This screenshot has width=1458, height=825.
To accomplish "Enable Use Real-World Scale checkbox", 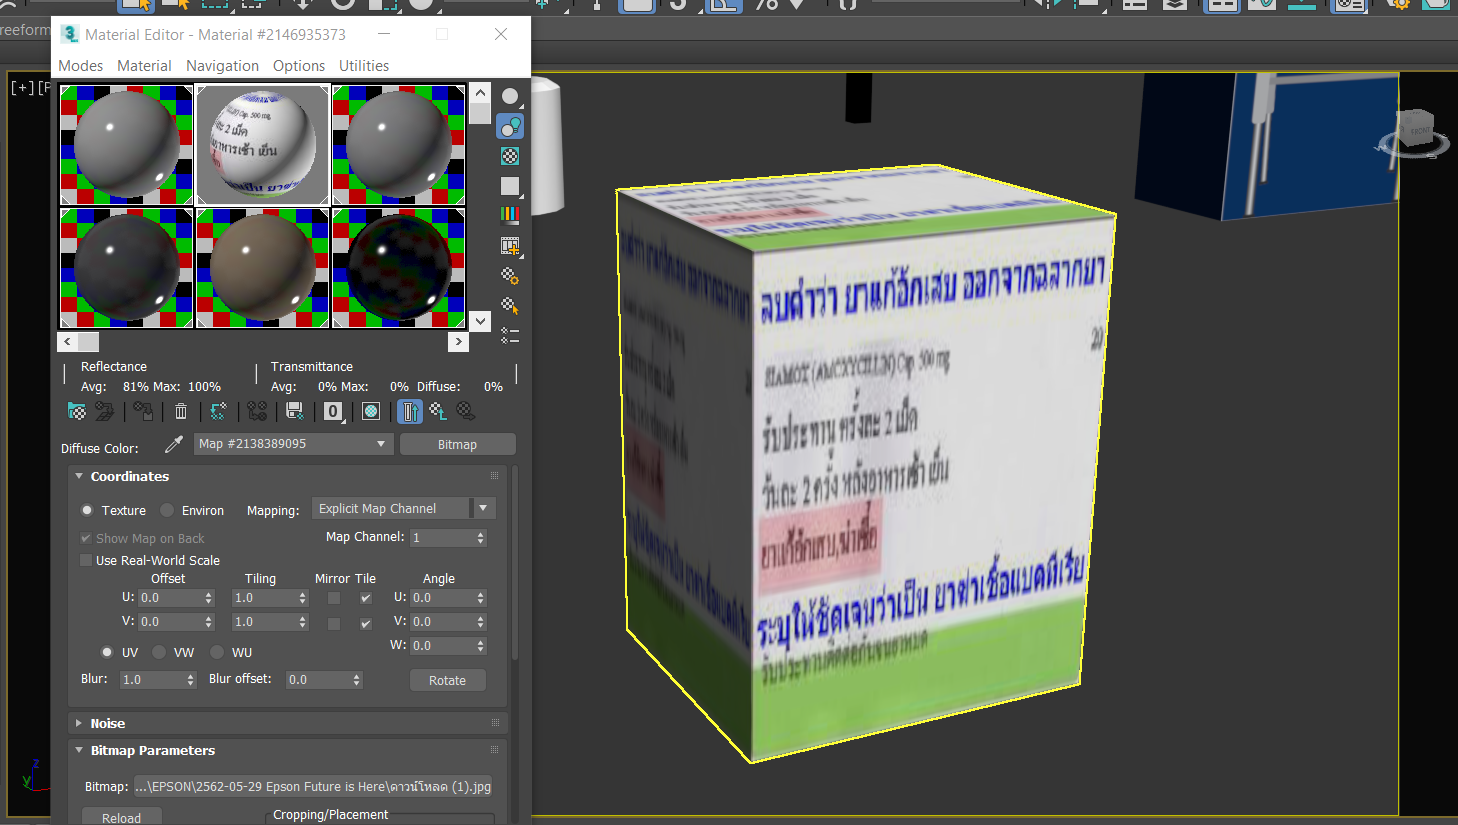I will tap(86, 560).
